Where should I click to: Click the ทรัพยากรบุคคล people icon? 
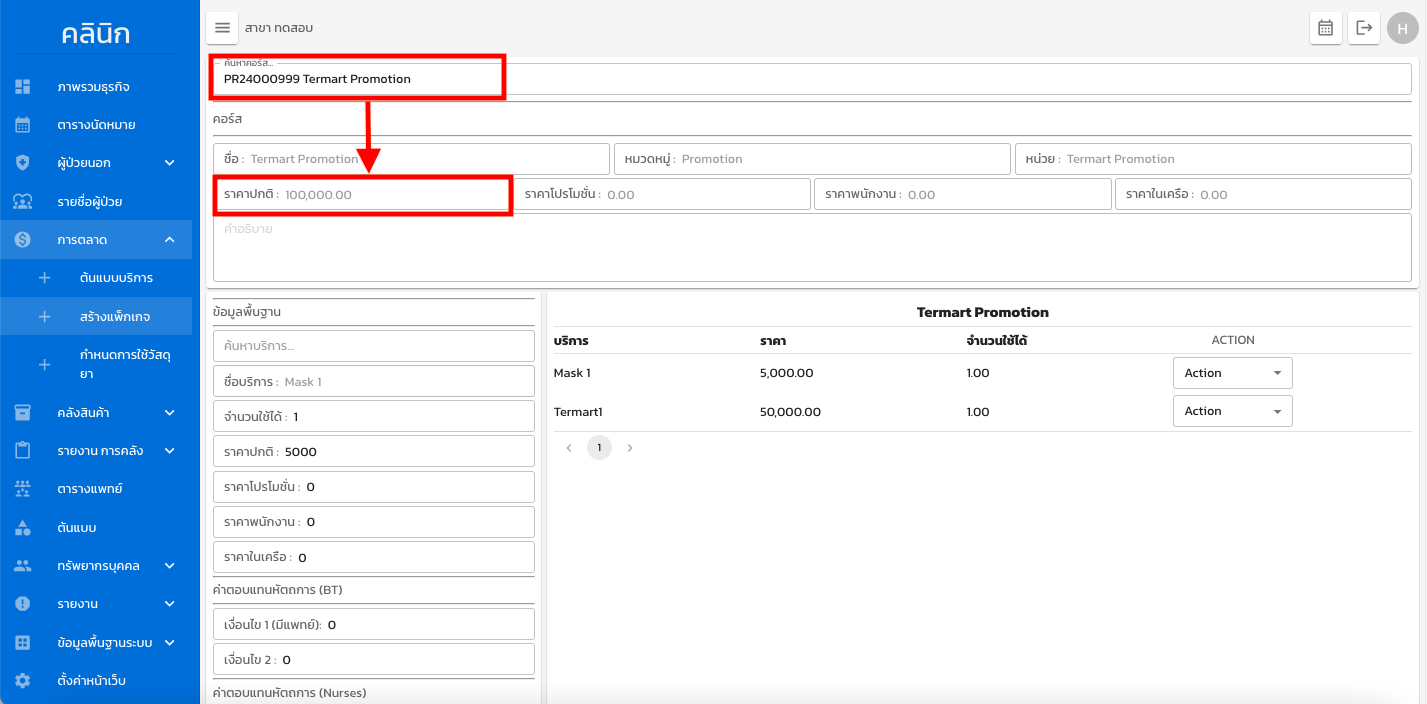[23, 566]
